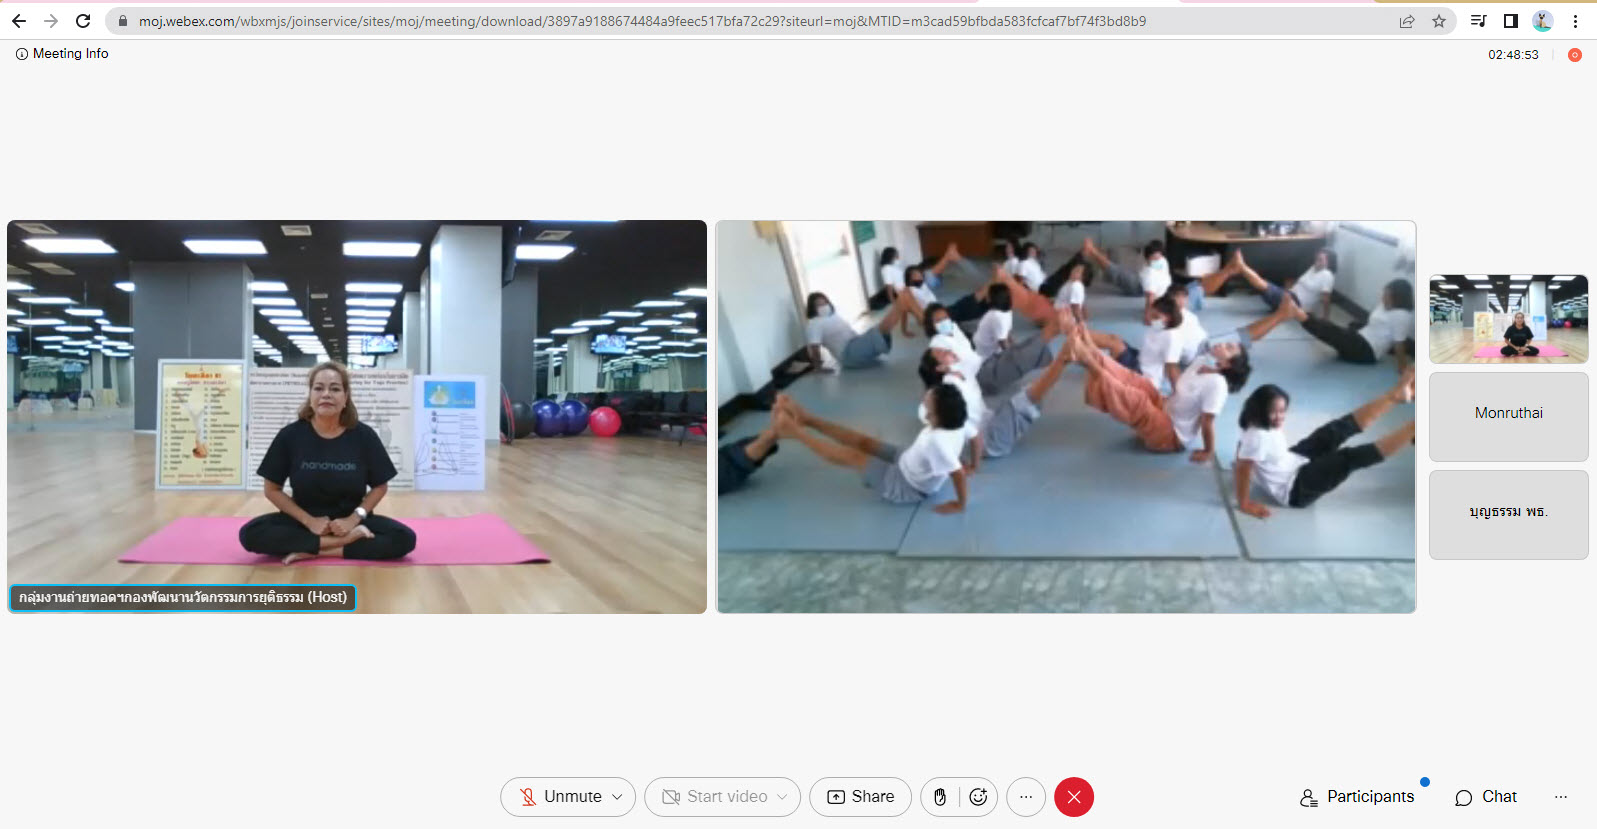Open Chrome's three-dot menu
The height and width of the screenshot is (829, 1597).
tap(1575, 21)
